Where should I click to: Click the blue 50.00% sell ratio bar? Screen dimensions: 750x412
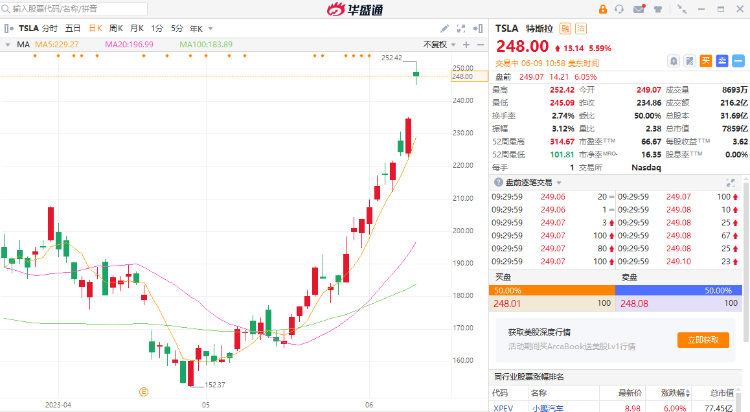click(678, 290)
